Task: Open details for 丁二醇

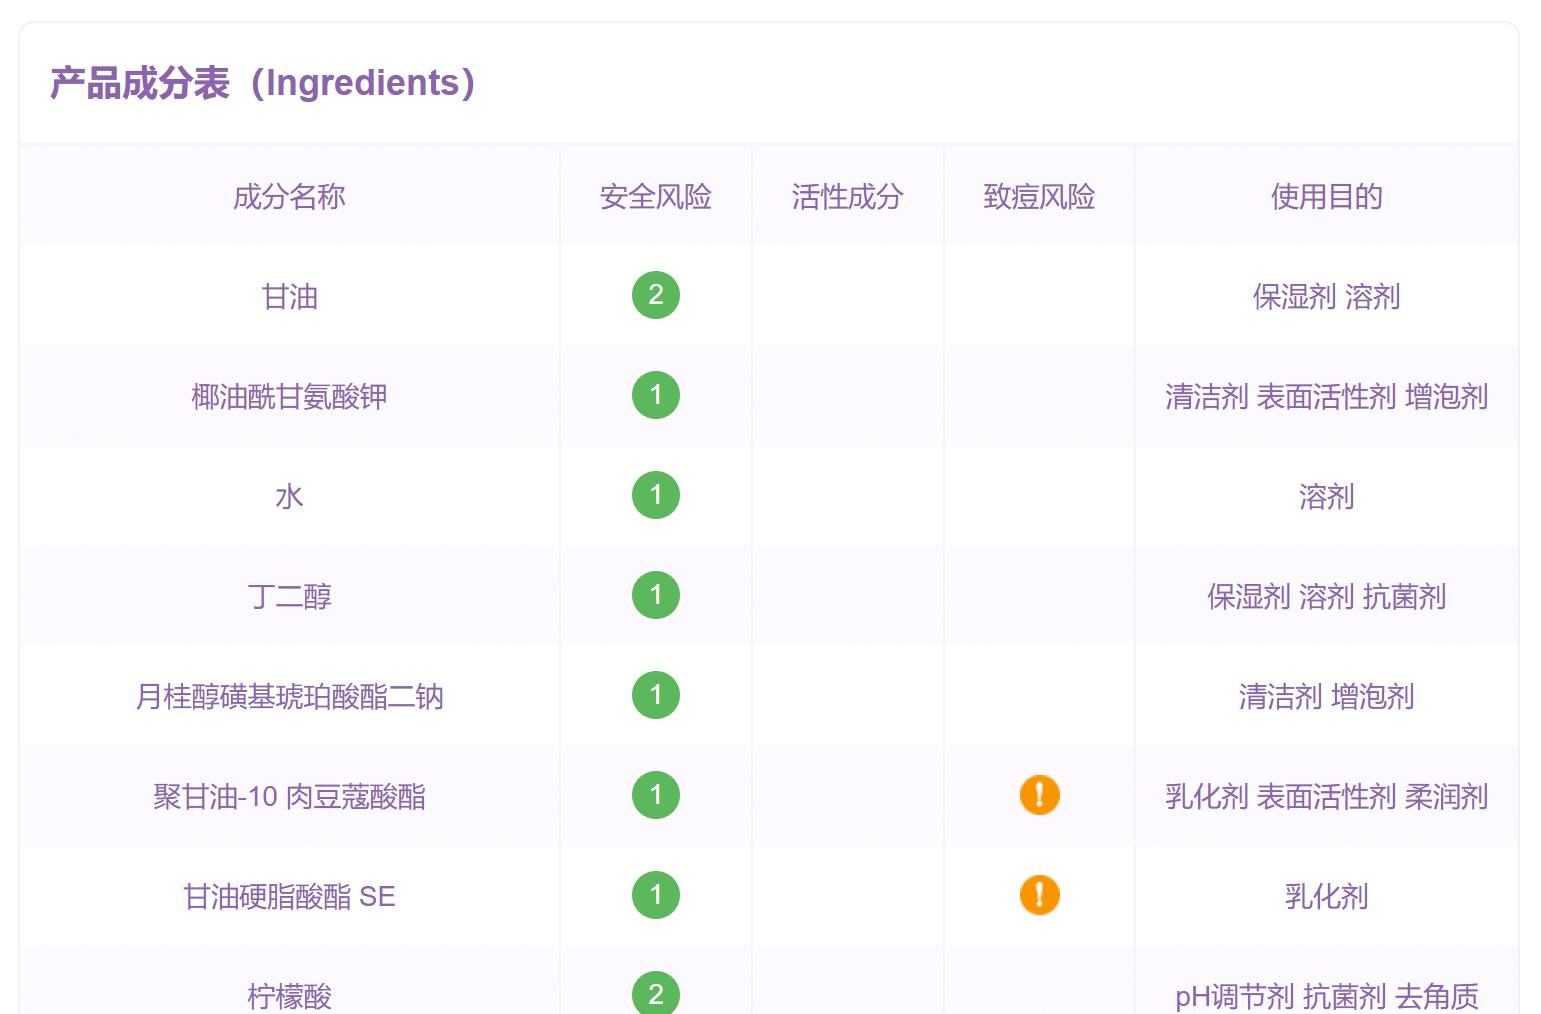Action: coord(288,596)
